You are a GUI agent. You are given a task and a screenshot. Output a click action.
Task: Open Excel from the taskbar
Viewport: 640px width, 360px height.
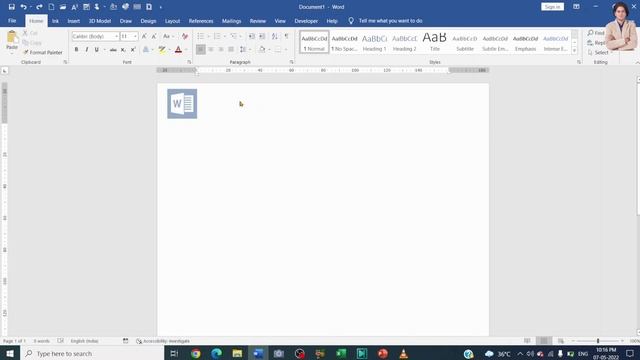pyautogui.click(x=341, y=353)
